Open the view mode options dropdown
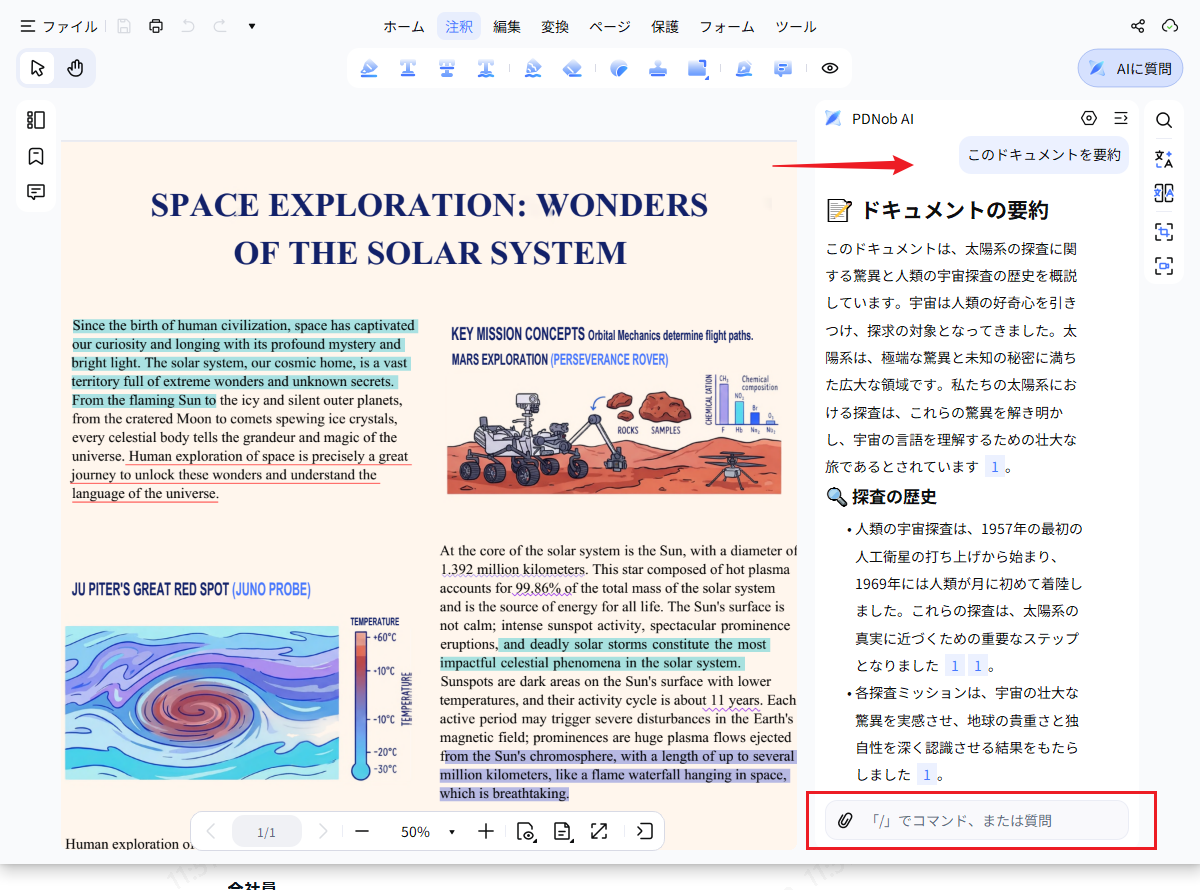Image resolution: width=1200 pixels, height=890 pixels. [526, 831]
